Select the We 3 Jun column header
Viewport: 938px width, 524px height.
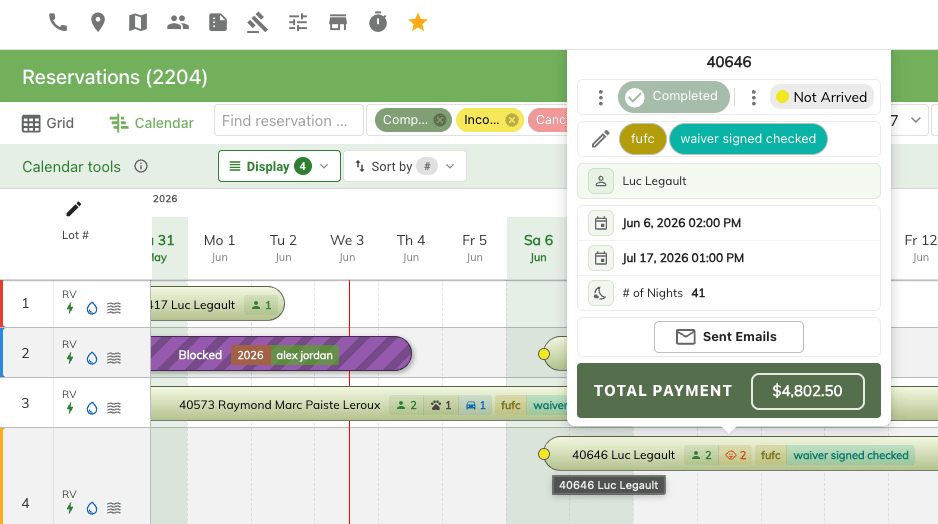347,248
